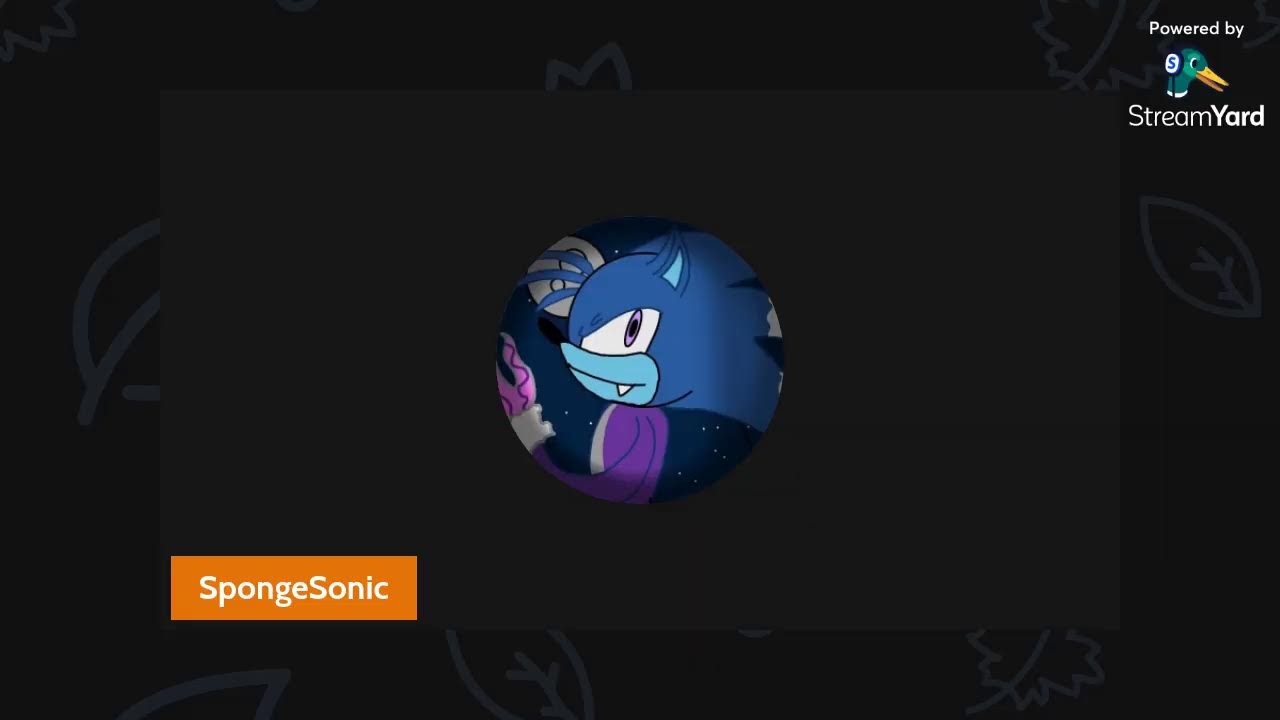Click the circular hedgehog avatar
Screen dimensions: 1280x720
pos(640,360)
